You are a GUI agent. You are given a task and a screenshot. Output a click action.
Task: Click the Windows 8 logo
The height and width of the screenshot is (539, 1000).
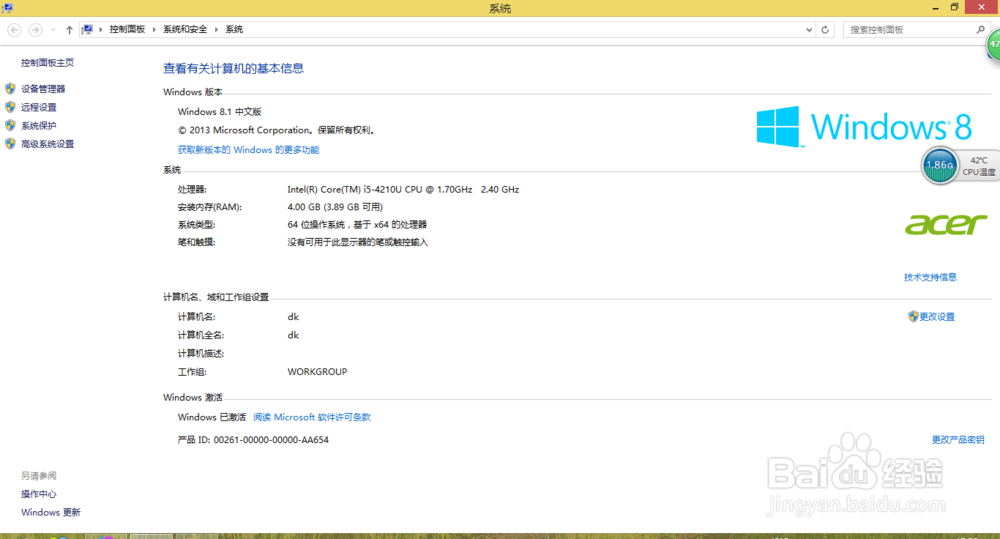[864, 126]
